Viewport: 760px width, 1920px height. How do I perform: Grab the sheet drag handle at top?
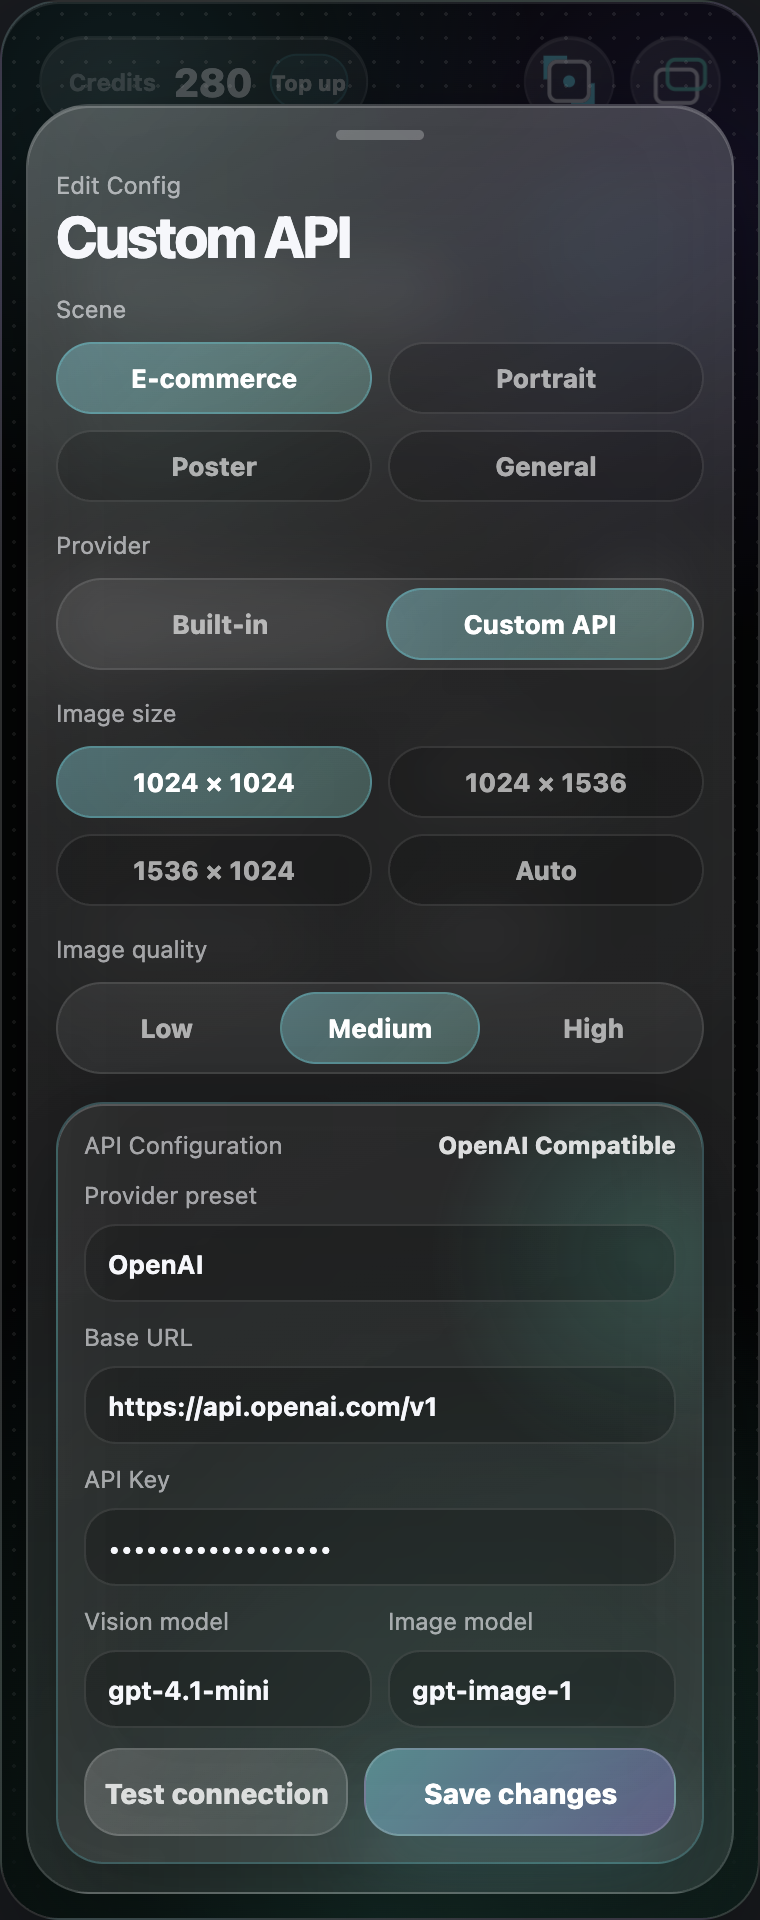point(380,134)
